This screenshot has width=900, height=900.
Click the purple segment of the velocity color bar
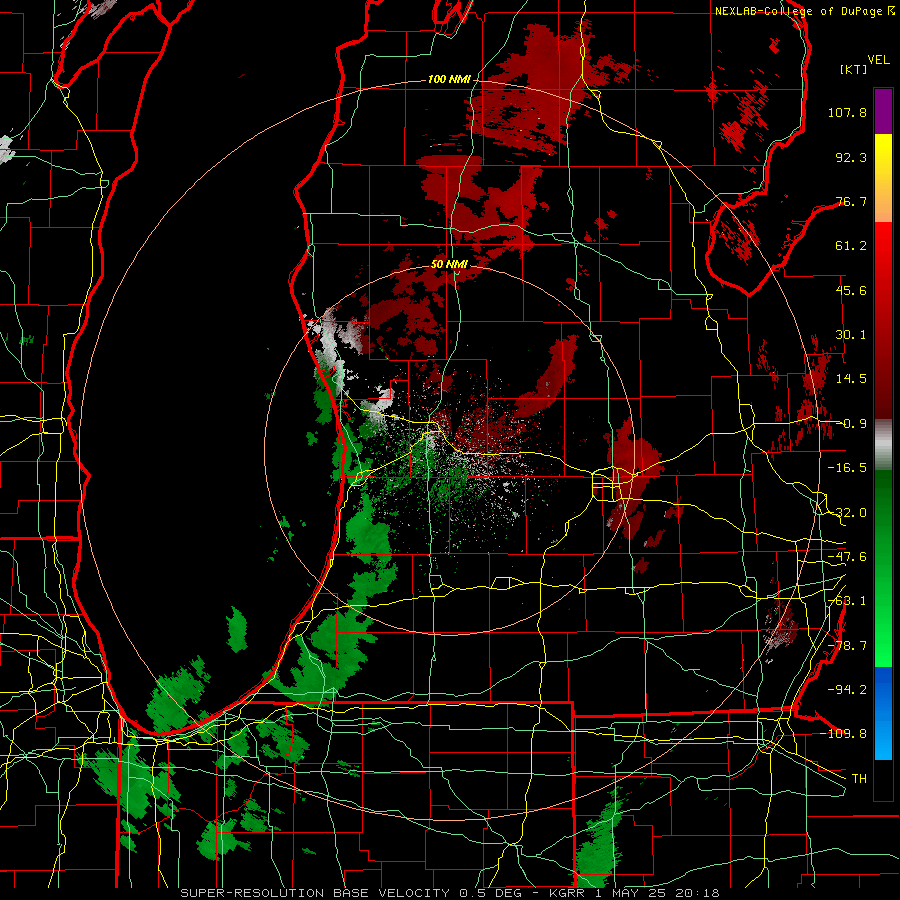pos(883,111)
